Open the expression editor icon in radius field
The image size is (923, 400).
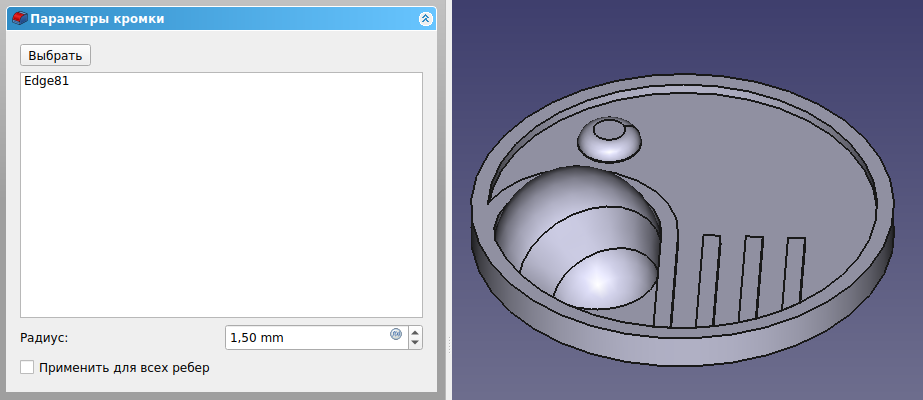click(396, 334)
